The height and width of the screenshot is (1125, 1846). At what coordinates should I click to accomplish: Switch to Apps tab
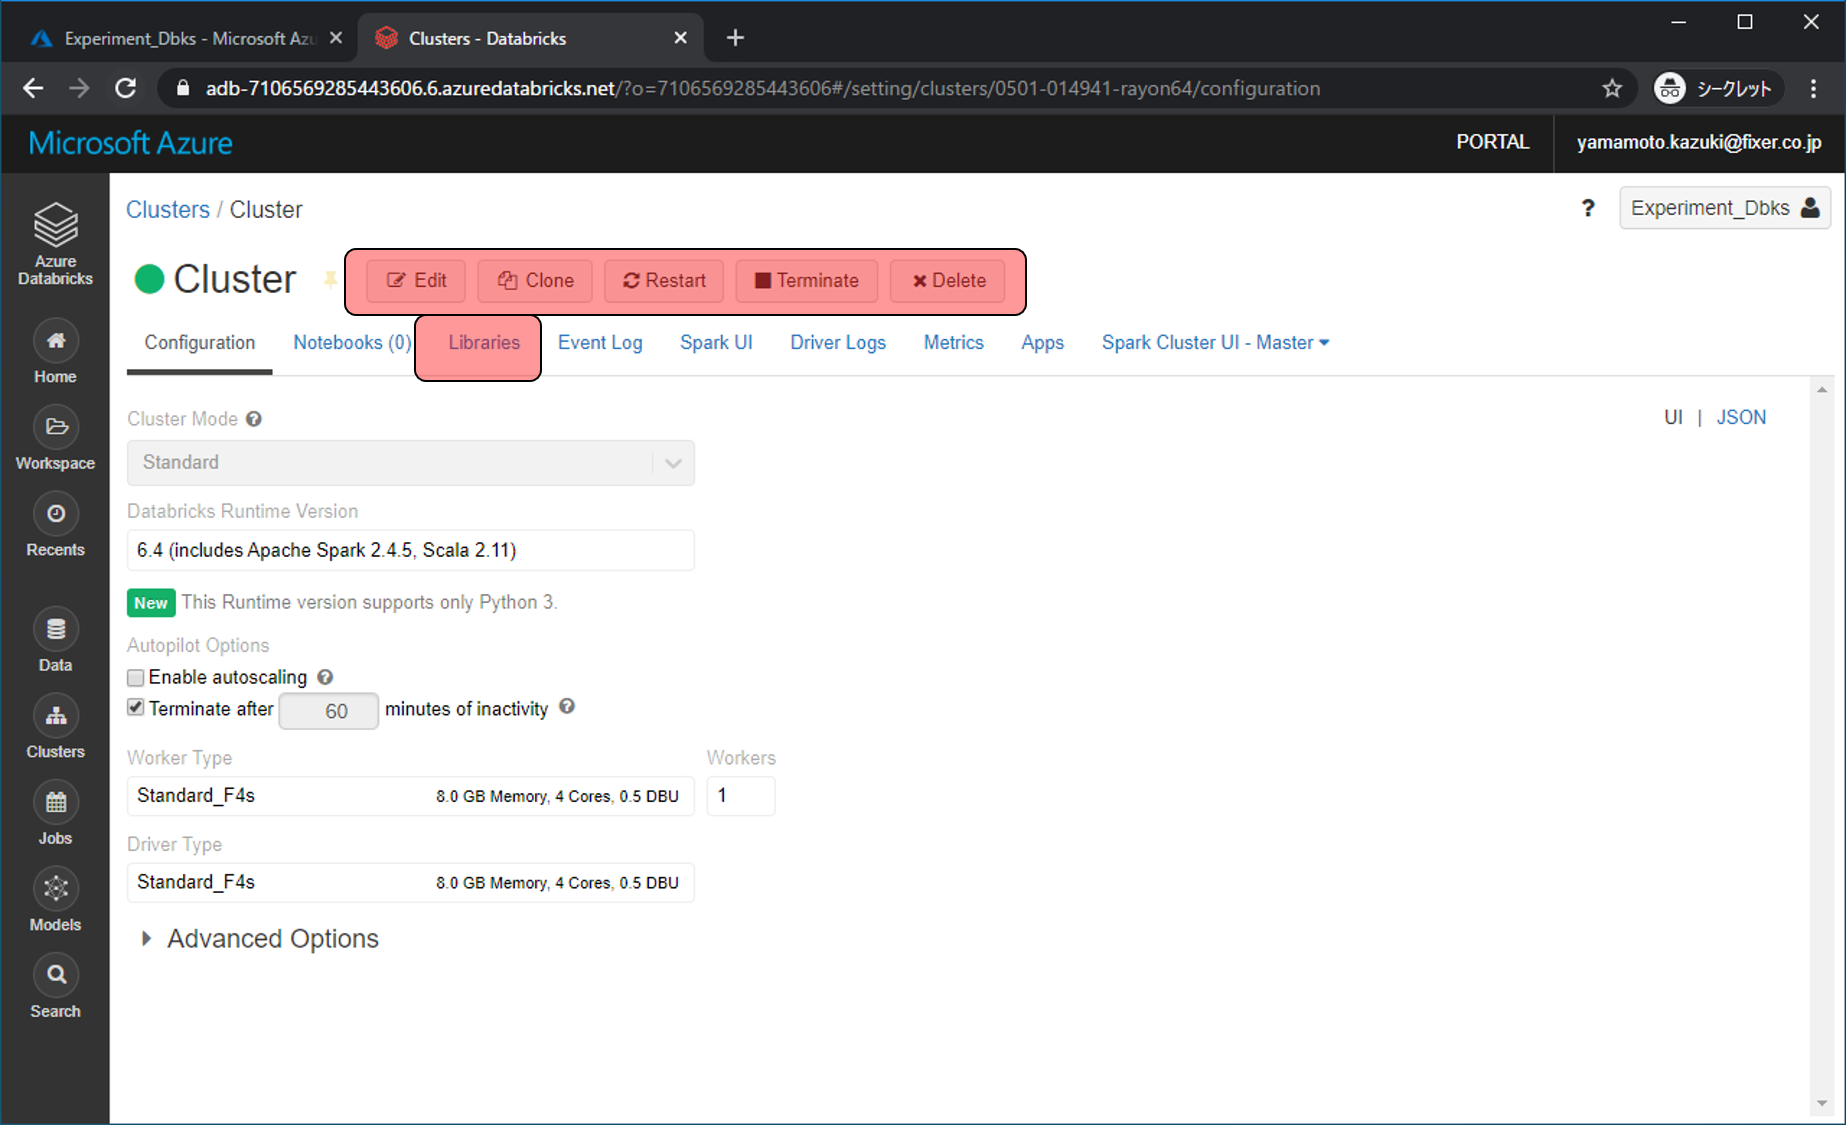tap(1042, 342)
